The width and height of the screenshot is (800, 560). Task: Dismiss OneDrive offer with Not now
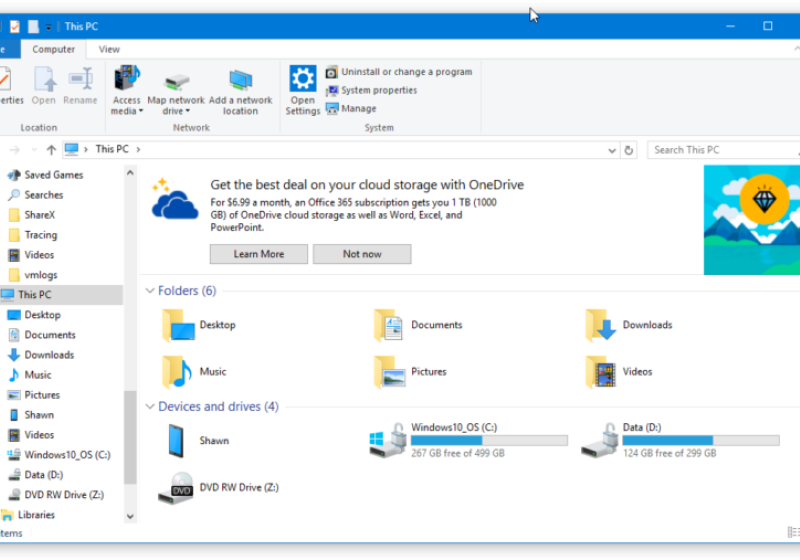pos(362,254)
